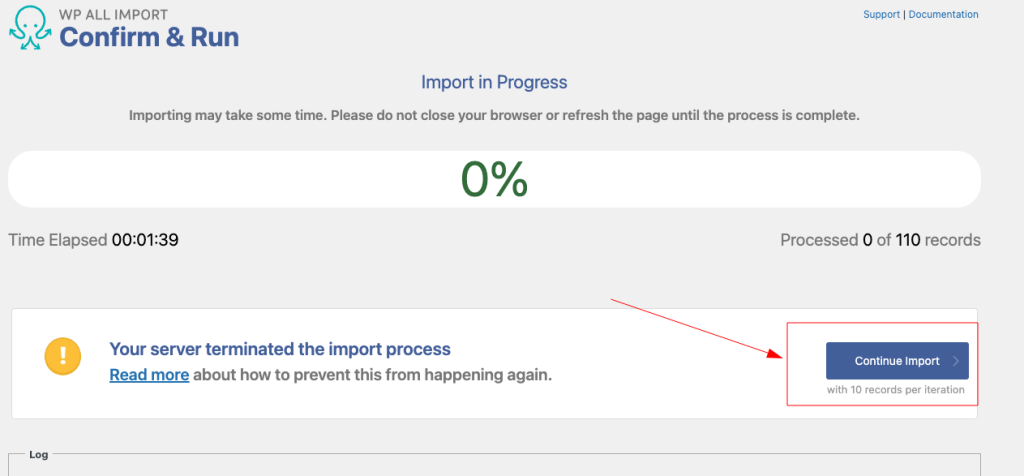Click the Processed 0 of 110 records text

[880, 240]
